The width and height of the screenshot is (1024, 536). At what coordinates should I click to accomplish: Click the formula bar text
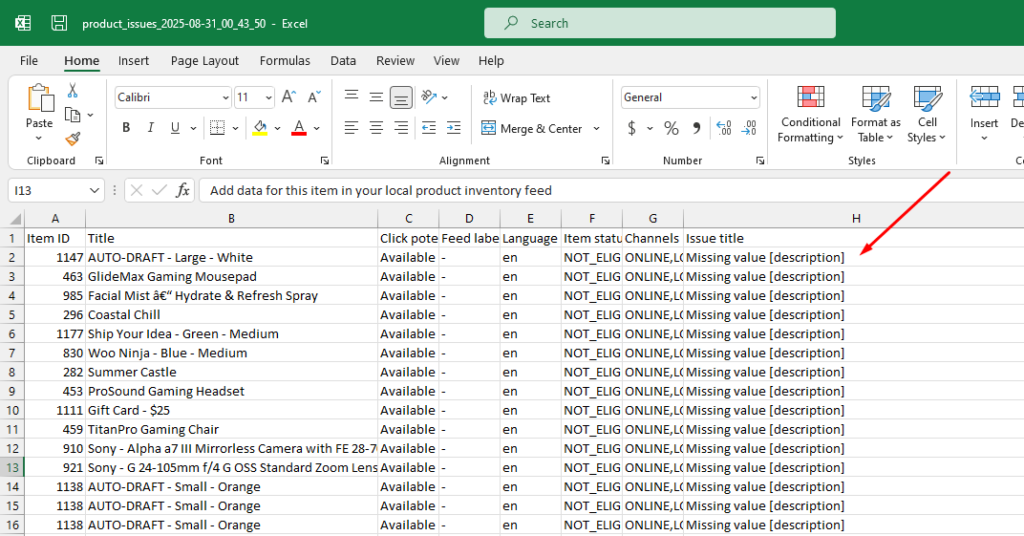[x=381, y=191]
